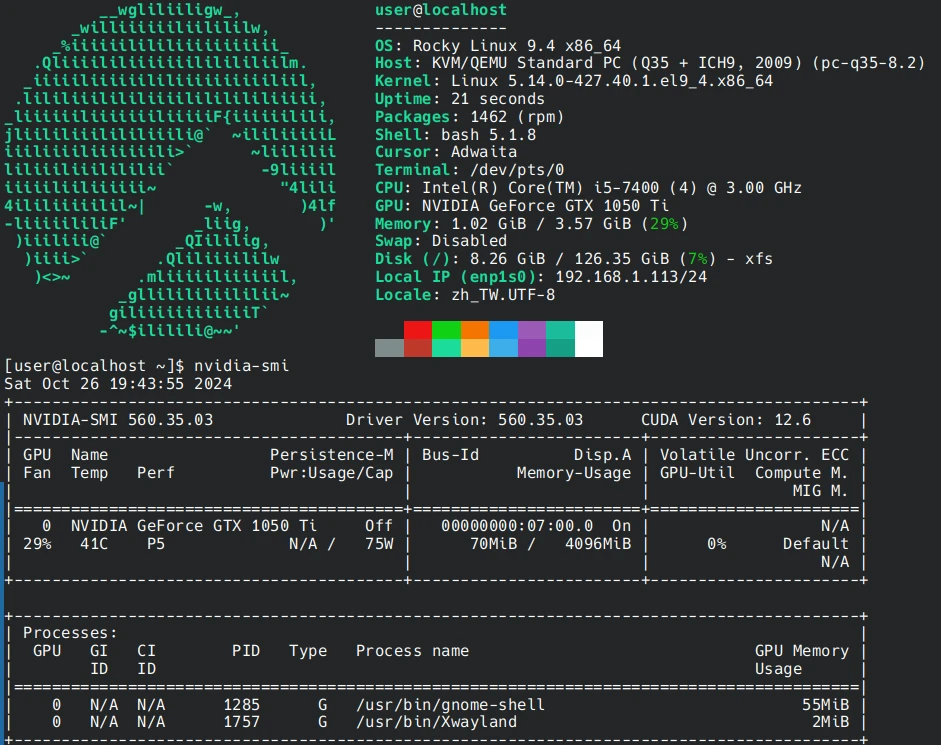Click the Kernel version line
The image size is (941, 745).
[x=573, y=81]
